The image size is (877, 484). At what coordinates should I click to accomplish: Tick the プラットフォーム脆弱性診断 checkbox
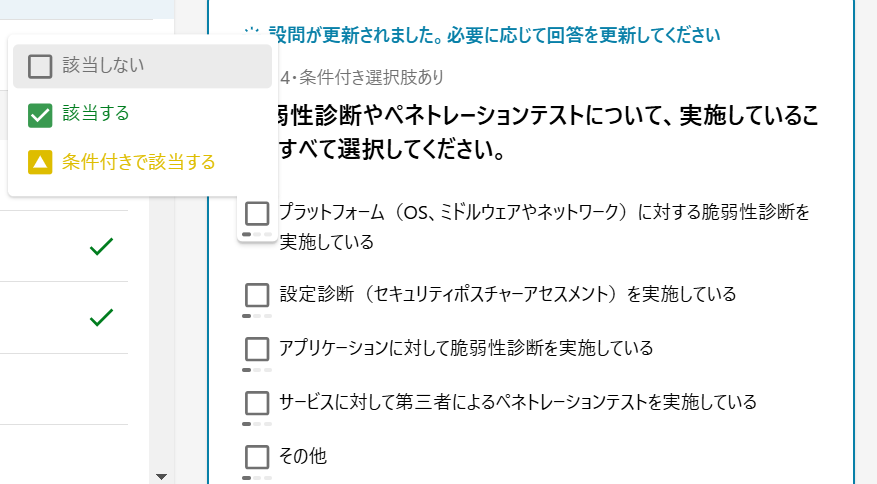(257, 214)
